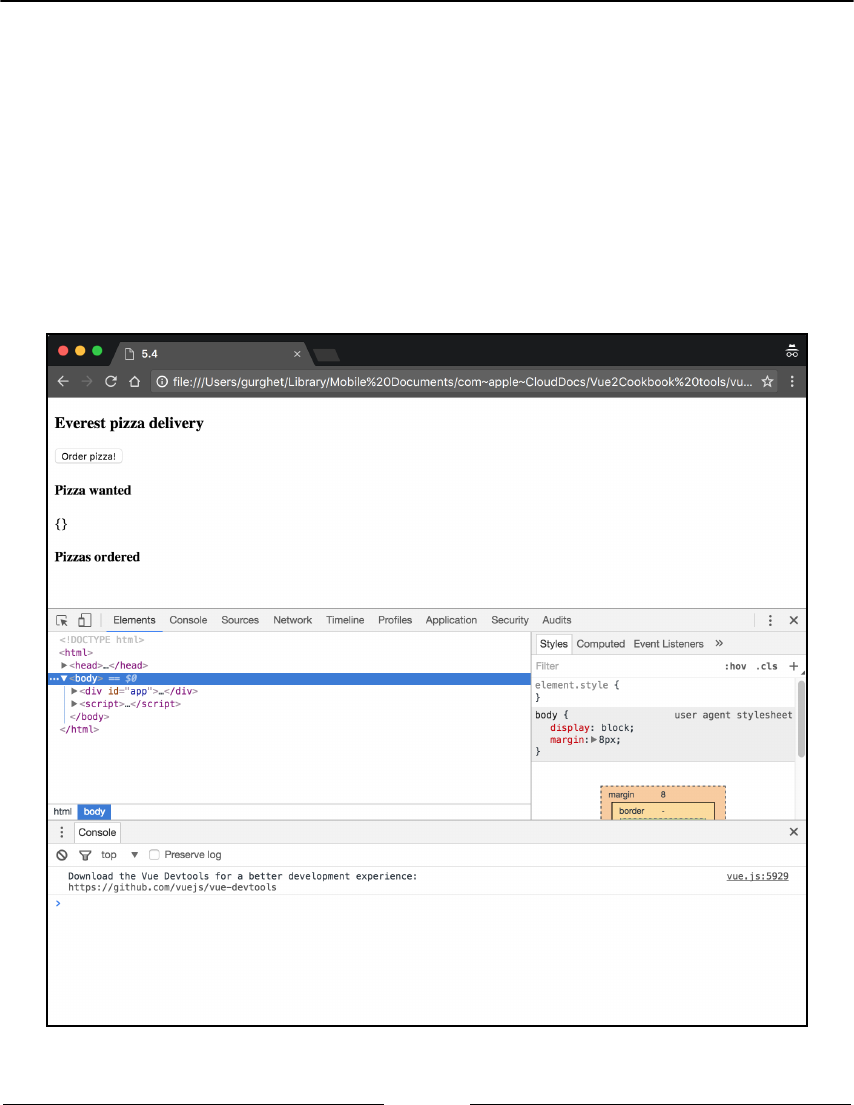Open the Network tab
This screenshot has width=854, height=1105.
[292, 620]
